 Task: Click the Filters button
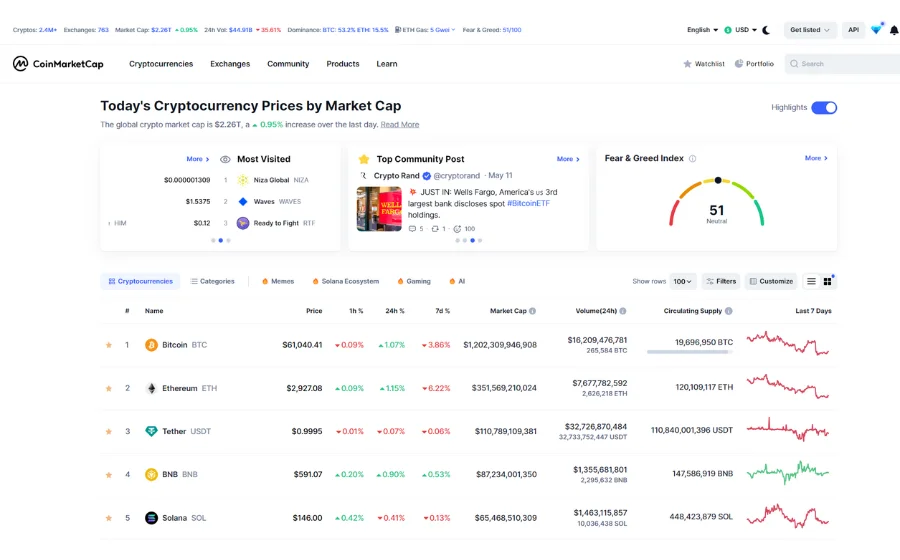(720, 282)
